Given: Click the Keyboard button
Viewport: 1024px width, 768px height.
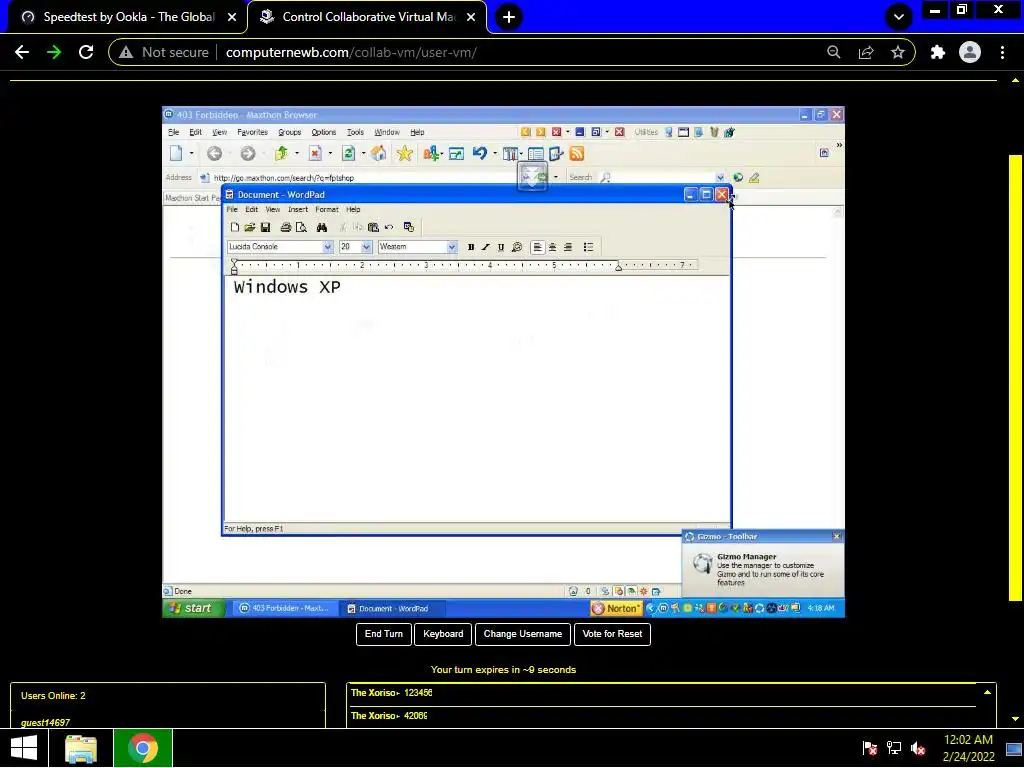Looking at the screenshot, I should 443,634.
